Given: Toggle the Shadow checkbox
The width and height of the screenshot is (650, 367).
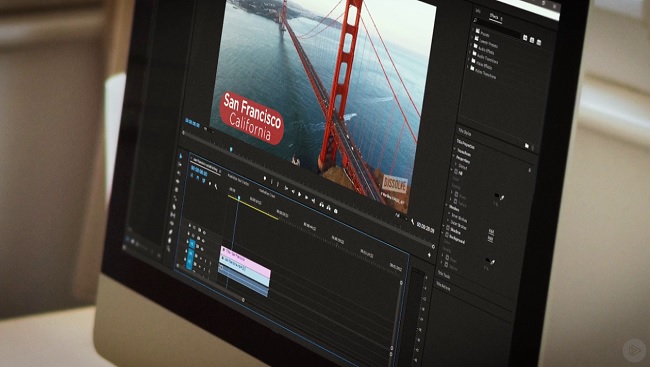Looking at the screenshot, I should [447, 227].
